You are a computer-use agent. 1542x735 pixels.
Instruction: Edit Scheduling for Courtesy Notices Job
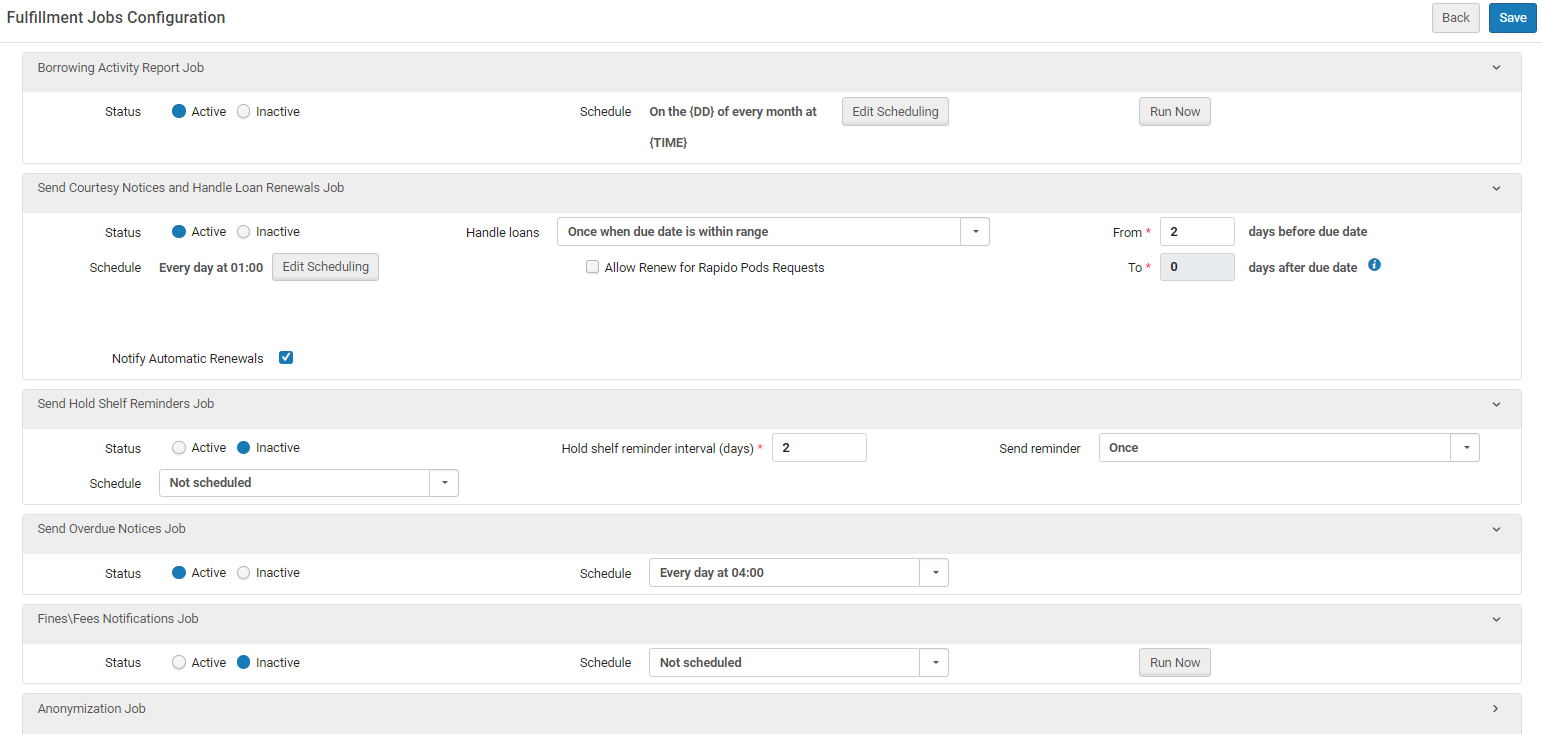click(x=326, y=267)
